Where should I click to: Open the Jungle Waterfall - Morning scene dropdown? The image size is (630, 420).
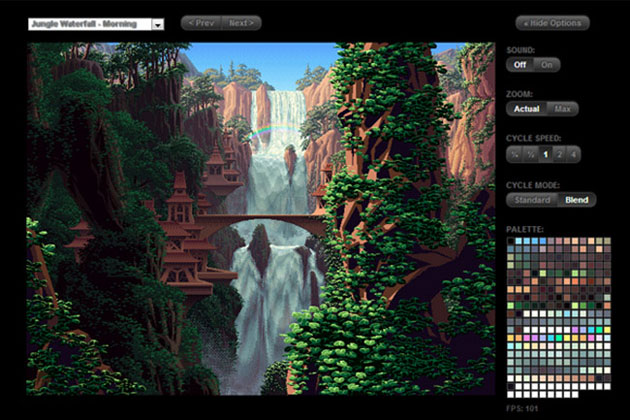click(96, 24)
